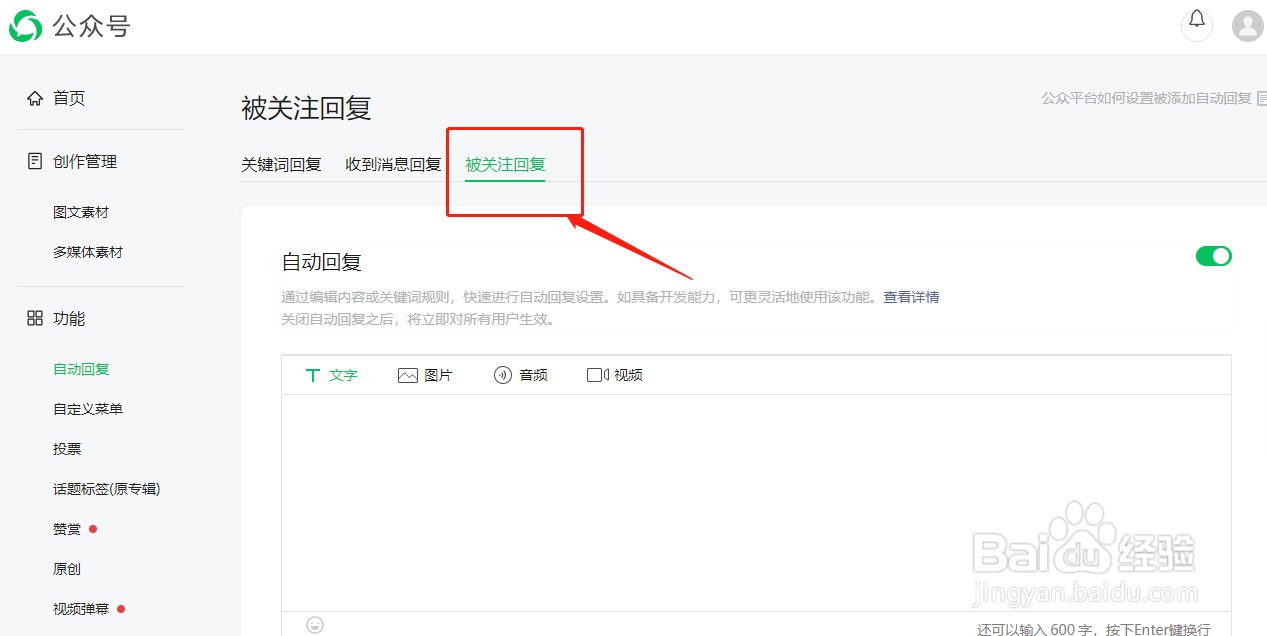Open the emoji picker below the editor
The width and height of the screenshot is (1267, 636).
(315, 624)
